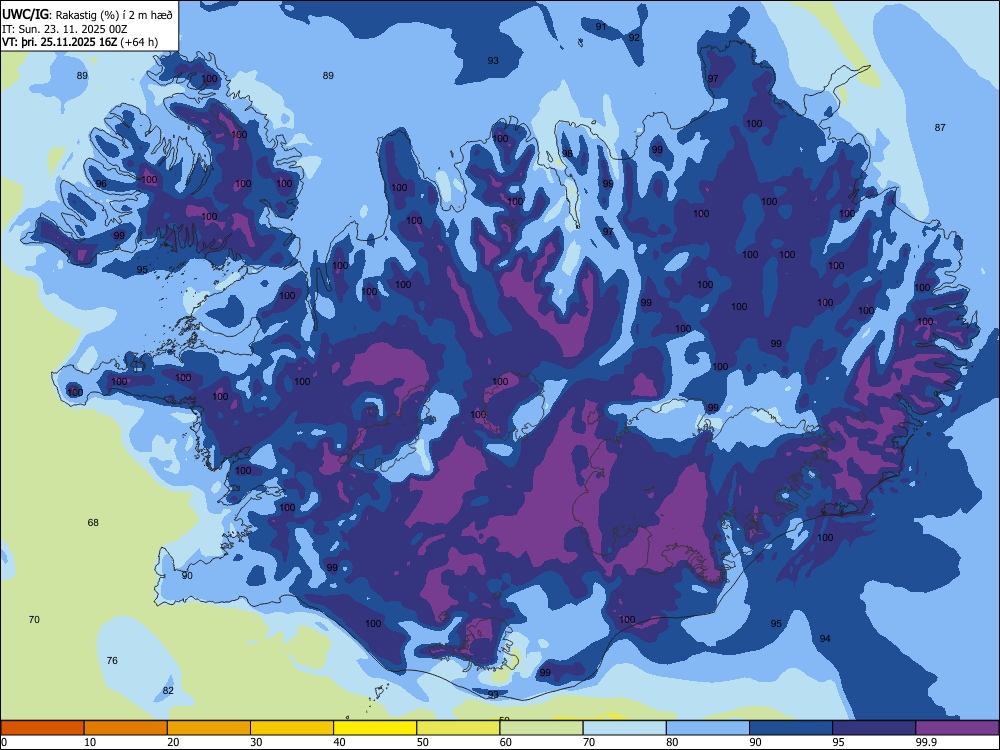
Task: Click the legend tick label 80
Action: (672, 742)
